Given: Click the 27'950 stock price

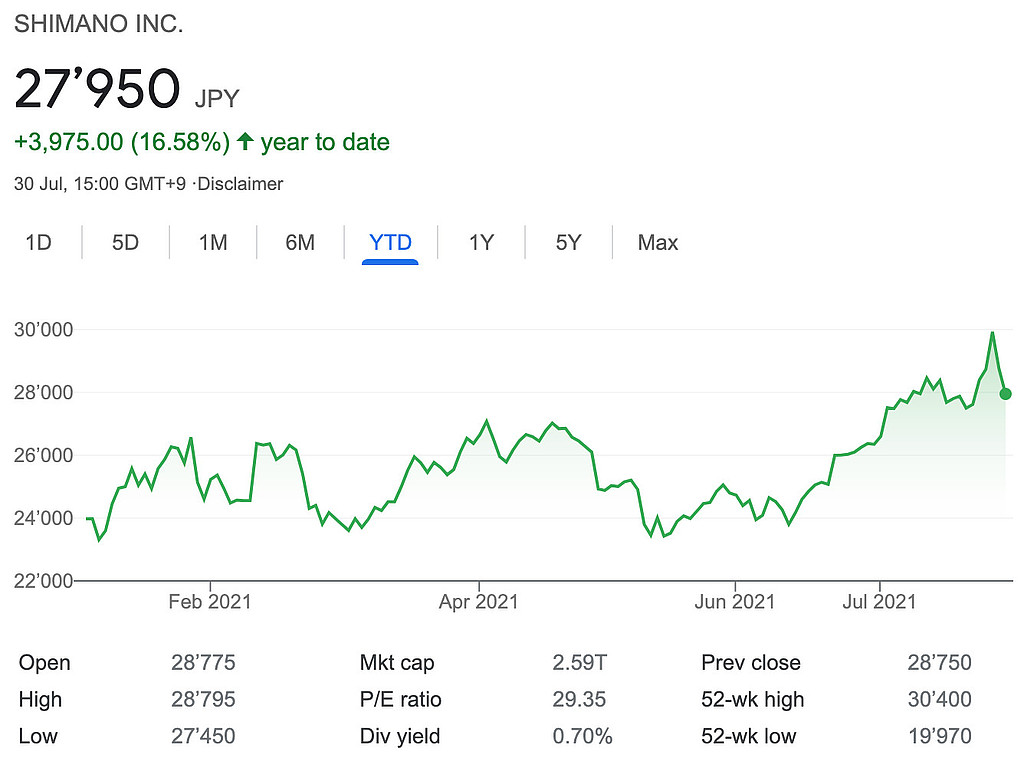Looking at the screenshot, I should point(96,88).
